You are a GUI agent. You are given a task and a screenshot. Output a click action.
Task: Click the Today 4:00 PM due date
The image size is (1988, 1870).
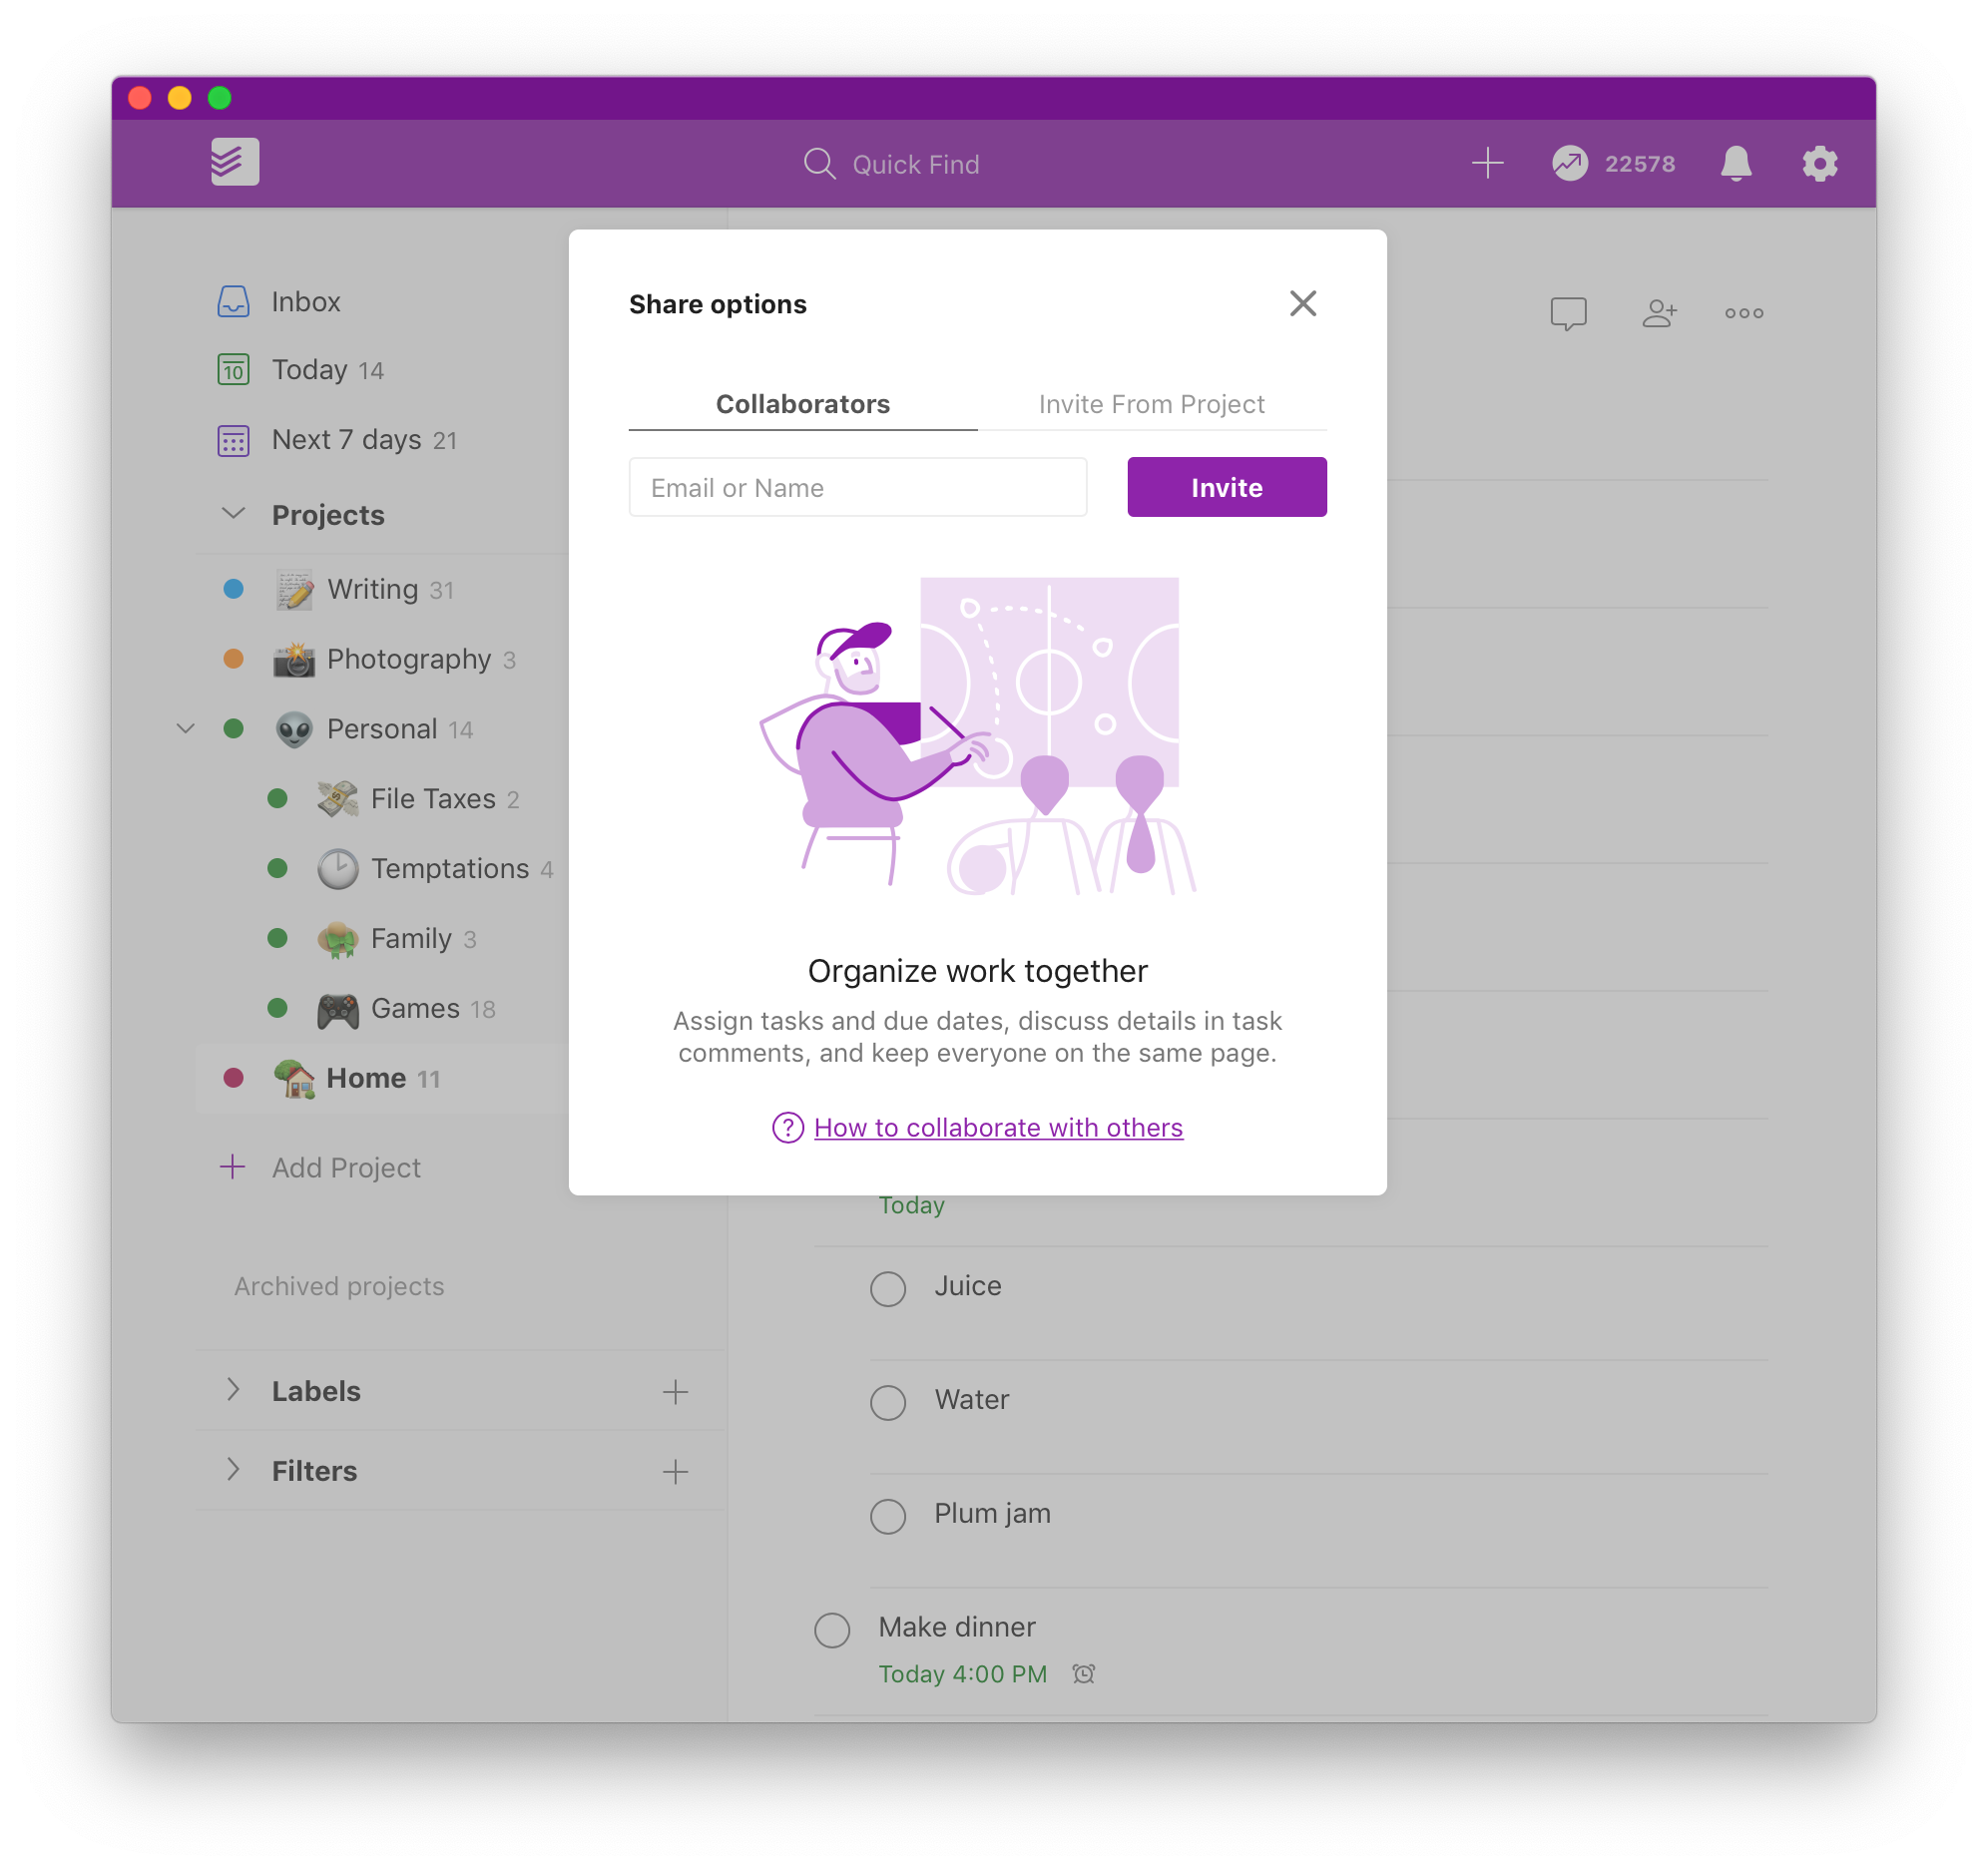point(963,1675)
